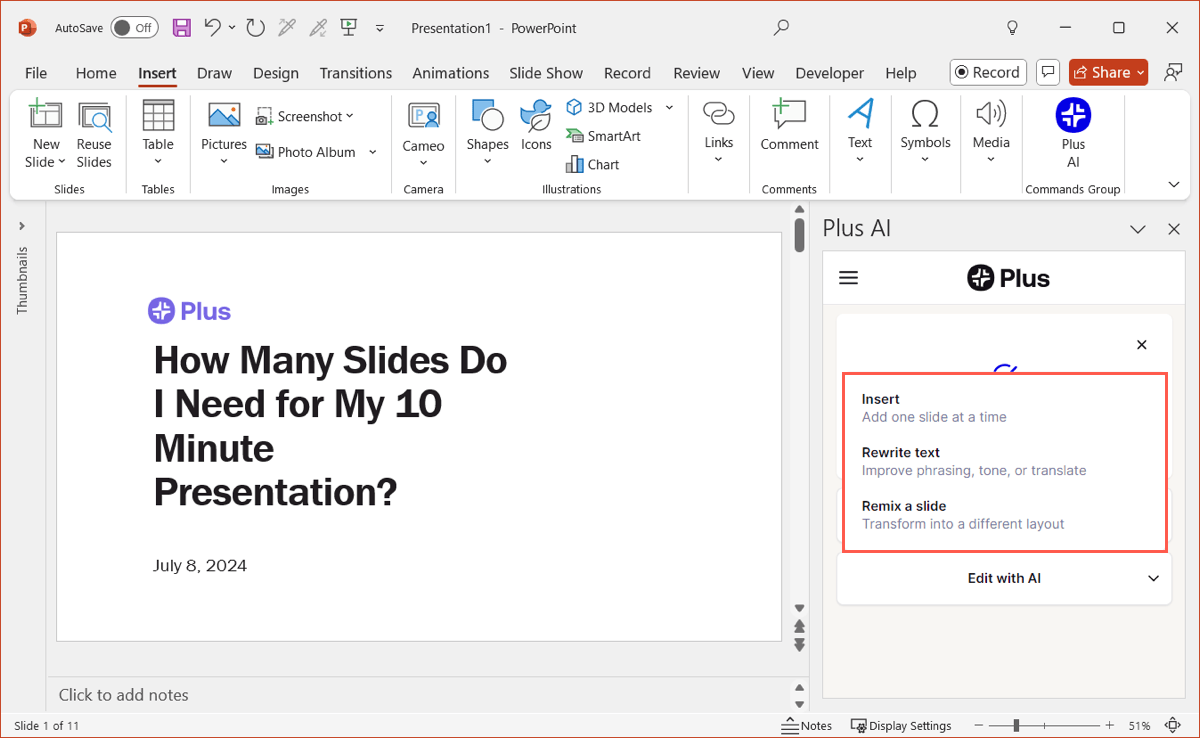Viewport: 1200px width, 738px height.
Task: Open the Undo history dropdown arrow
Action: [232, 28]
